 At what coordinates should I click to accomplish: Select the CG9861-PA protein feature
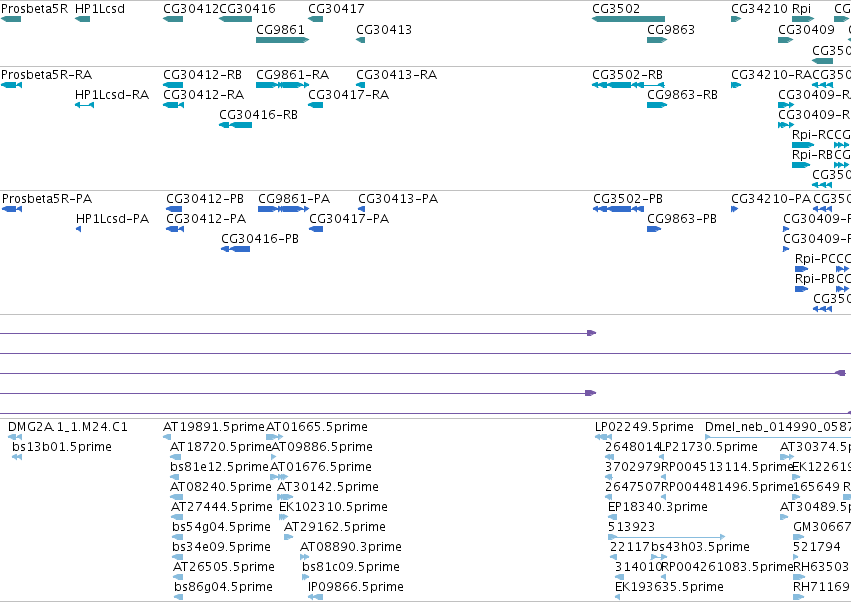click(x=283, y=209)
